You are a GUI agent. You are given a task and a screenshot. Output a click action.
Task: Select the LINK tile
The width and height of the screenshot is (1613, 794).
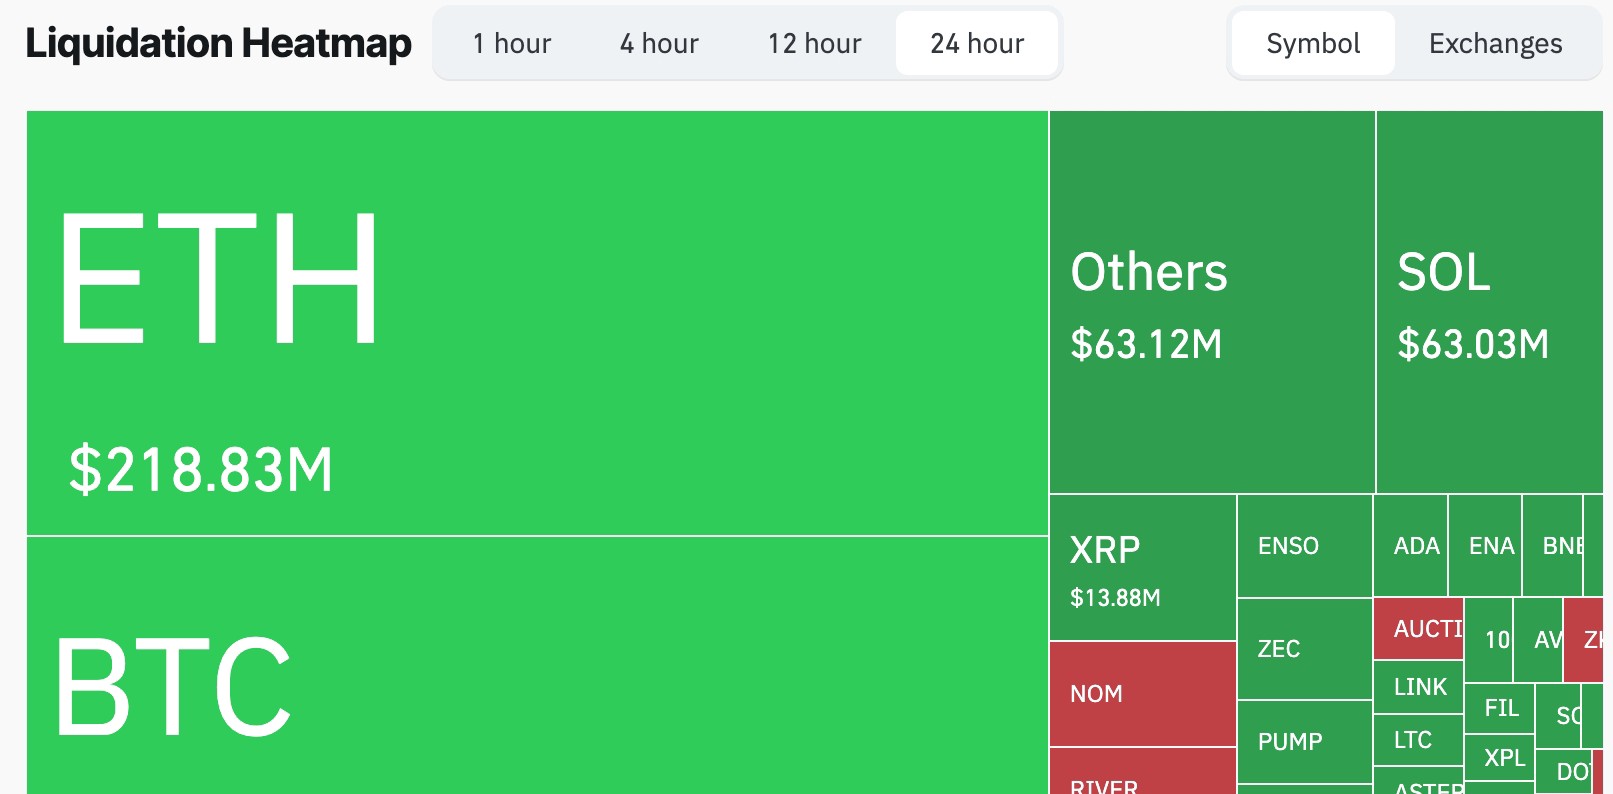[x=1418, y=687]
